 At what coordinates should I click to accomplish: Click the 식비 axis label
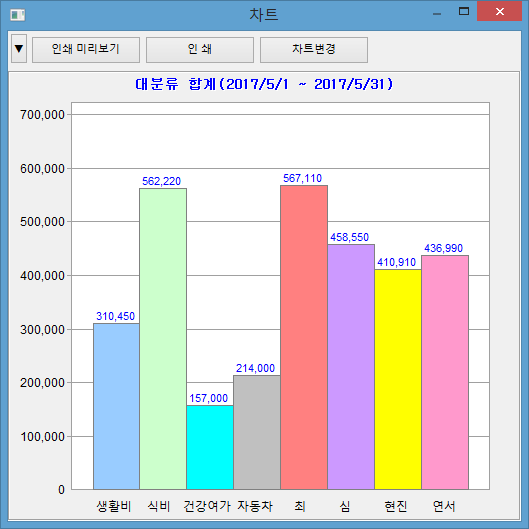pyautogui.click(x=159, y=506)
